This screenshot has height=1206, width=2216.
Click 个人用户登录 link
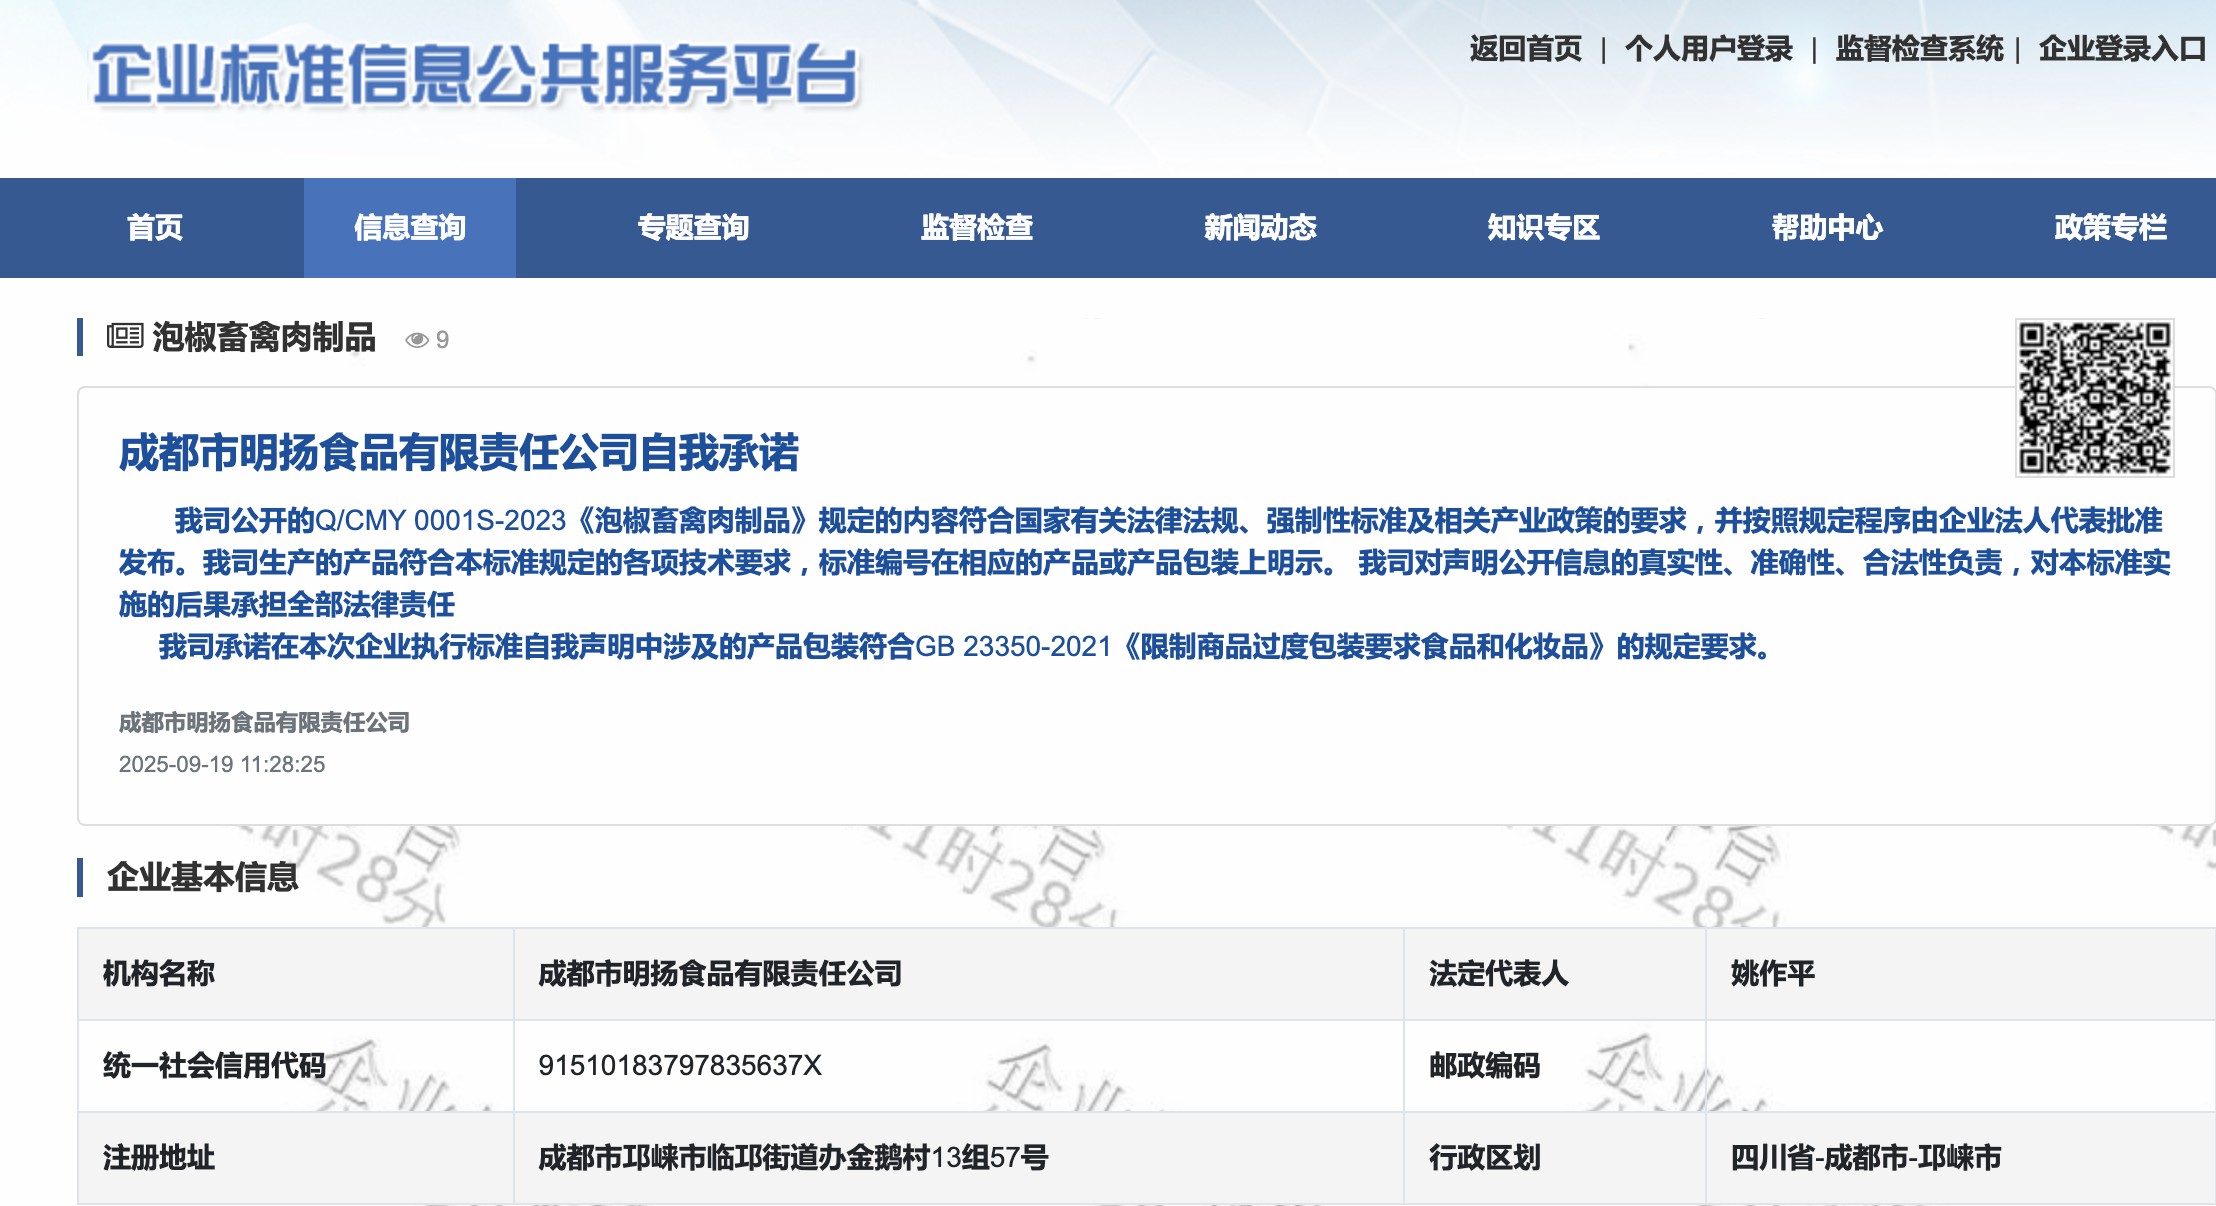(1708, 49)
